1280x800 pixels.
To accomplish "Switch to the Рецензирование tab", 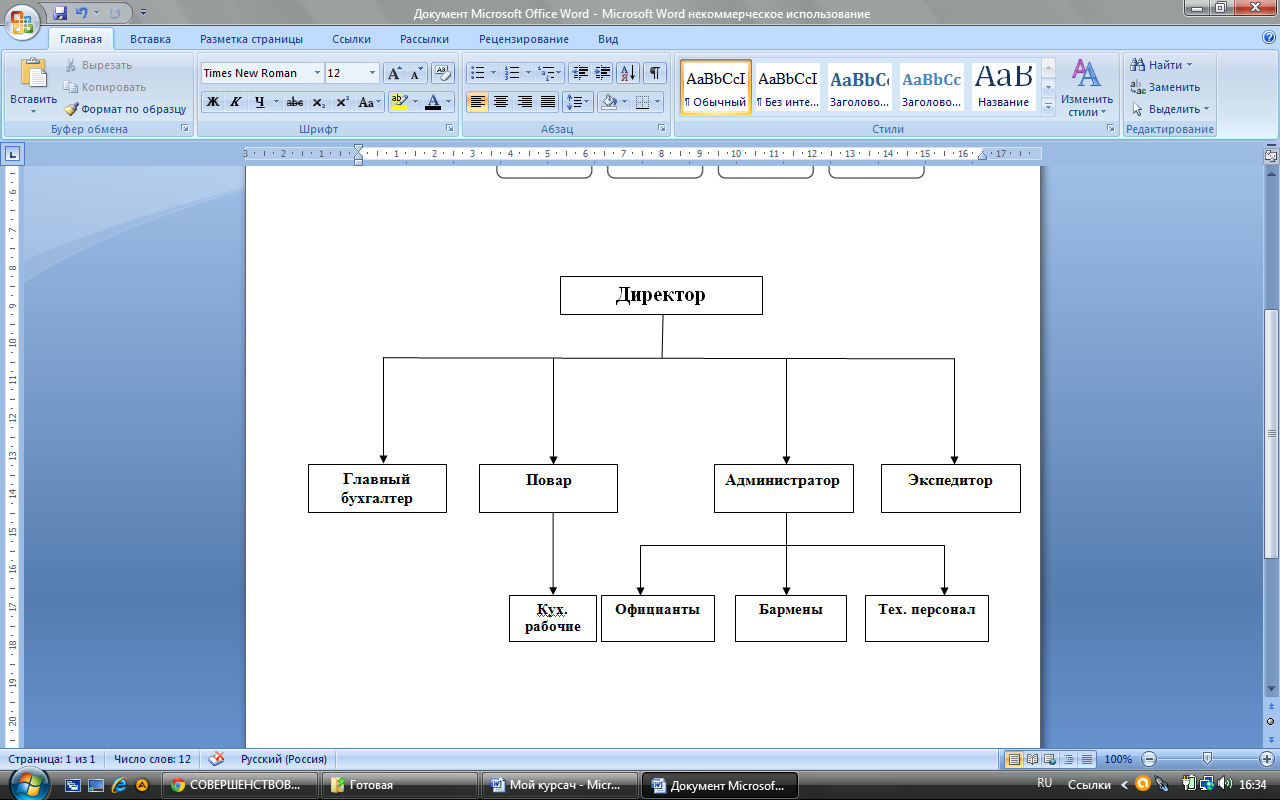I will [x=523, y=39].
